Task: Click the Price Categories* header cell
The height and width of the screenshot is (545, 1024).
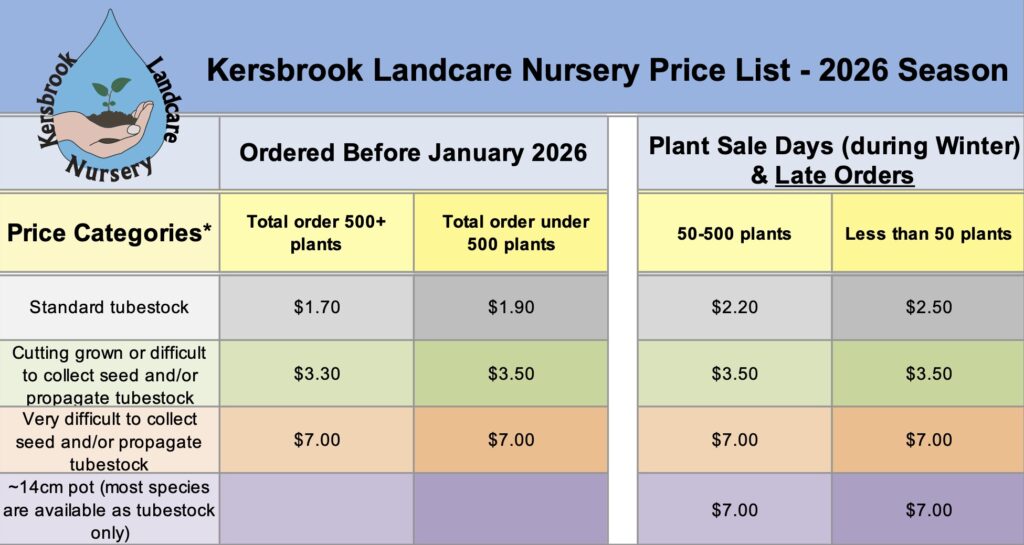Action: 110,234
